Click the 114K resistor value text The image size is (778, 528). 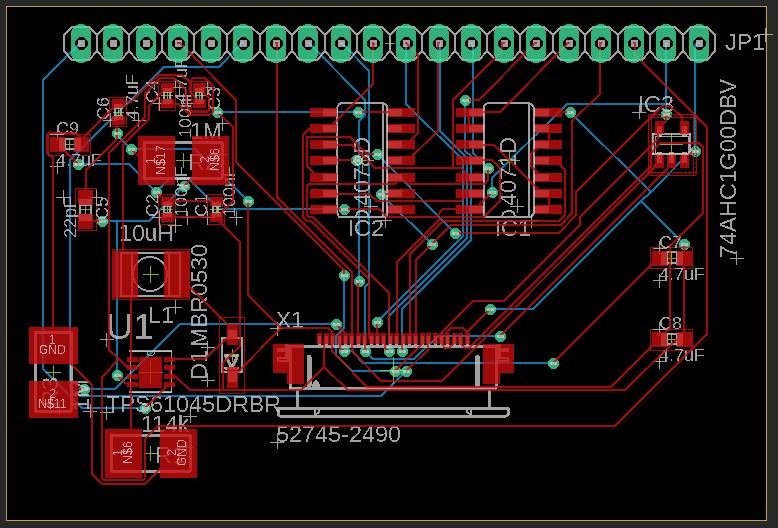[x=165, y=423]
